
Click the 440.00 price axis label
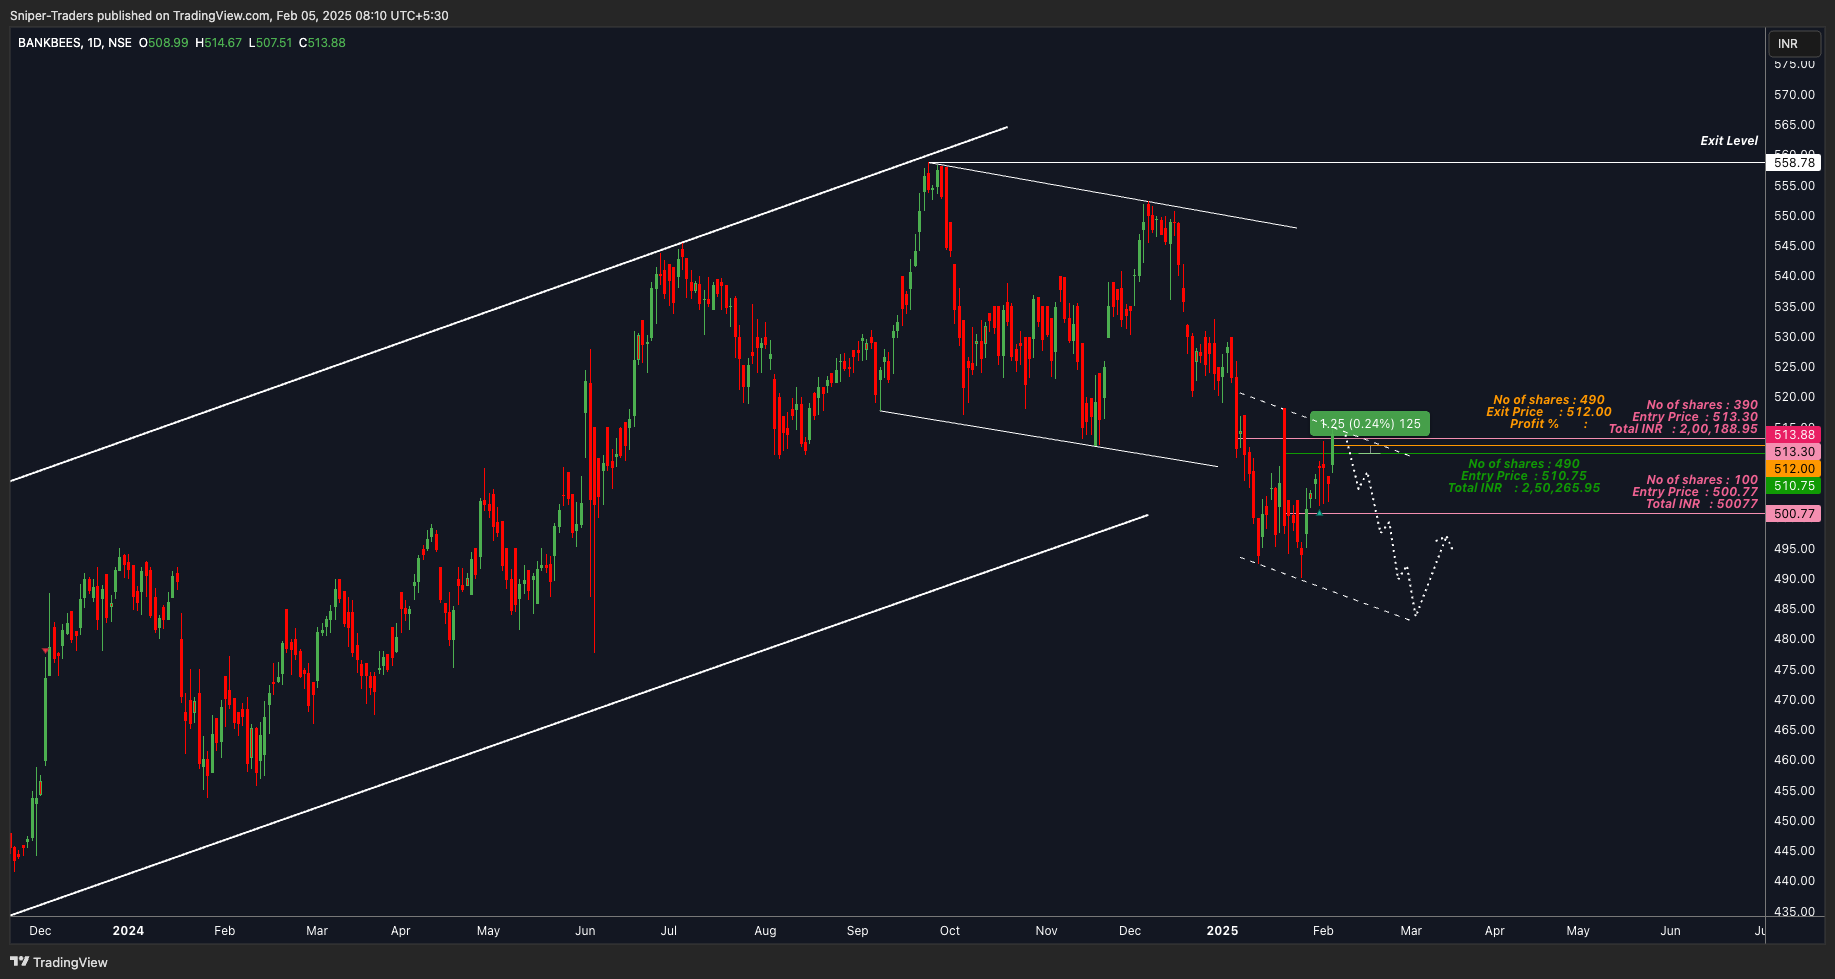(x=1794, y=881)
